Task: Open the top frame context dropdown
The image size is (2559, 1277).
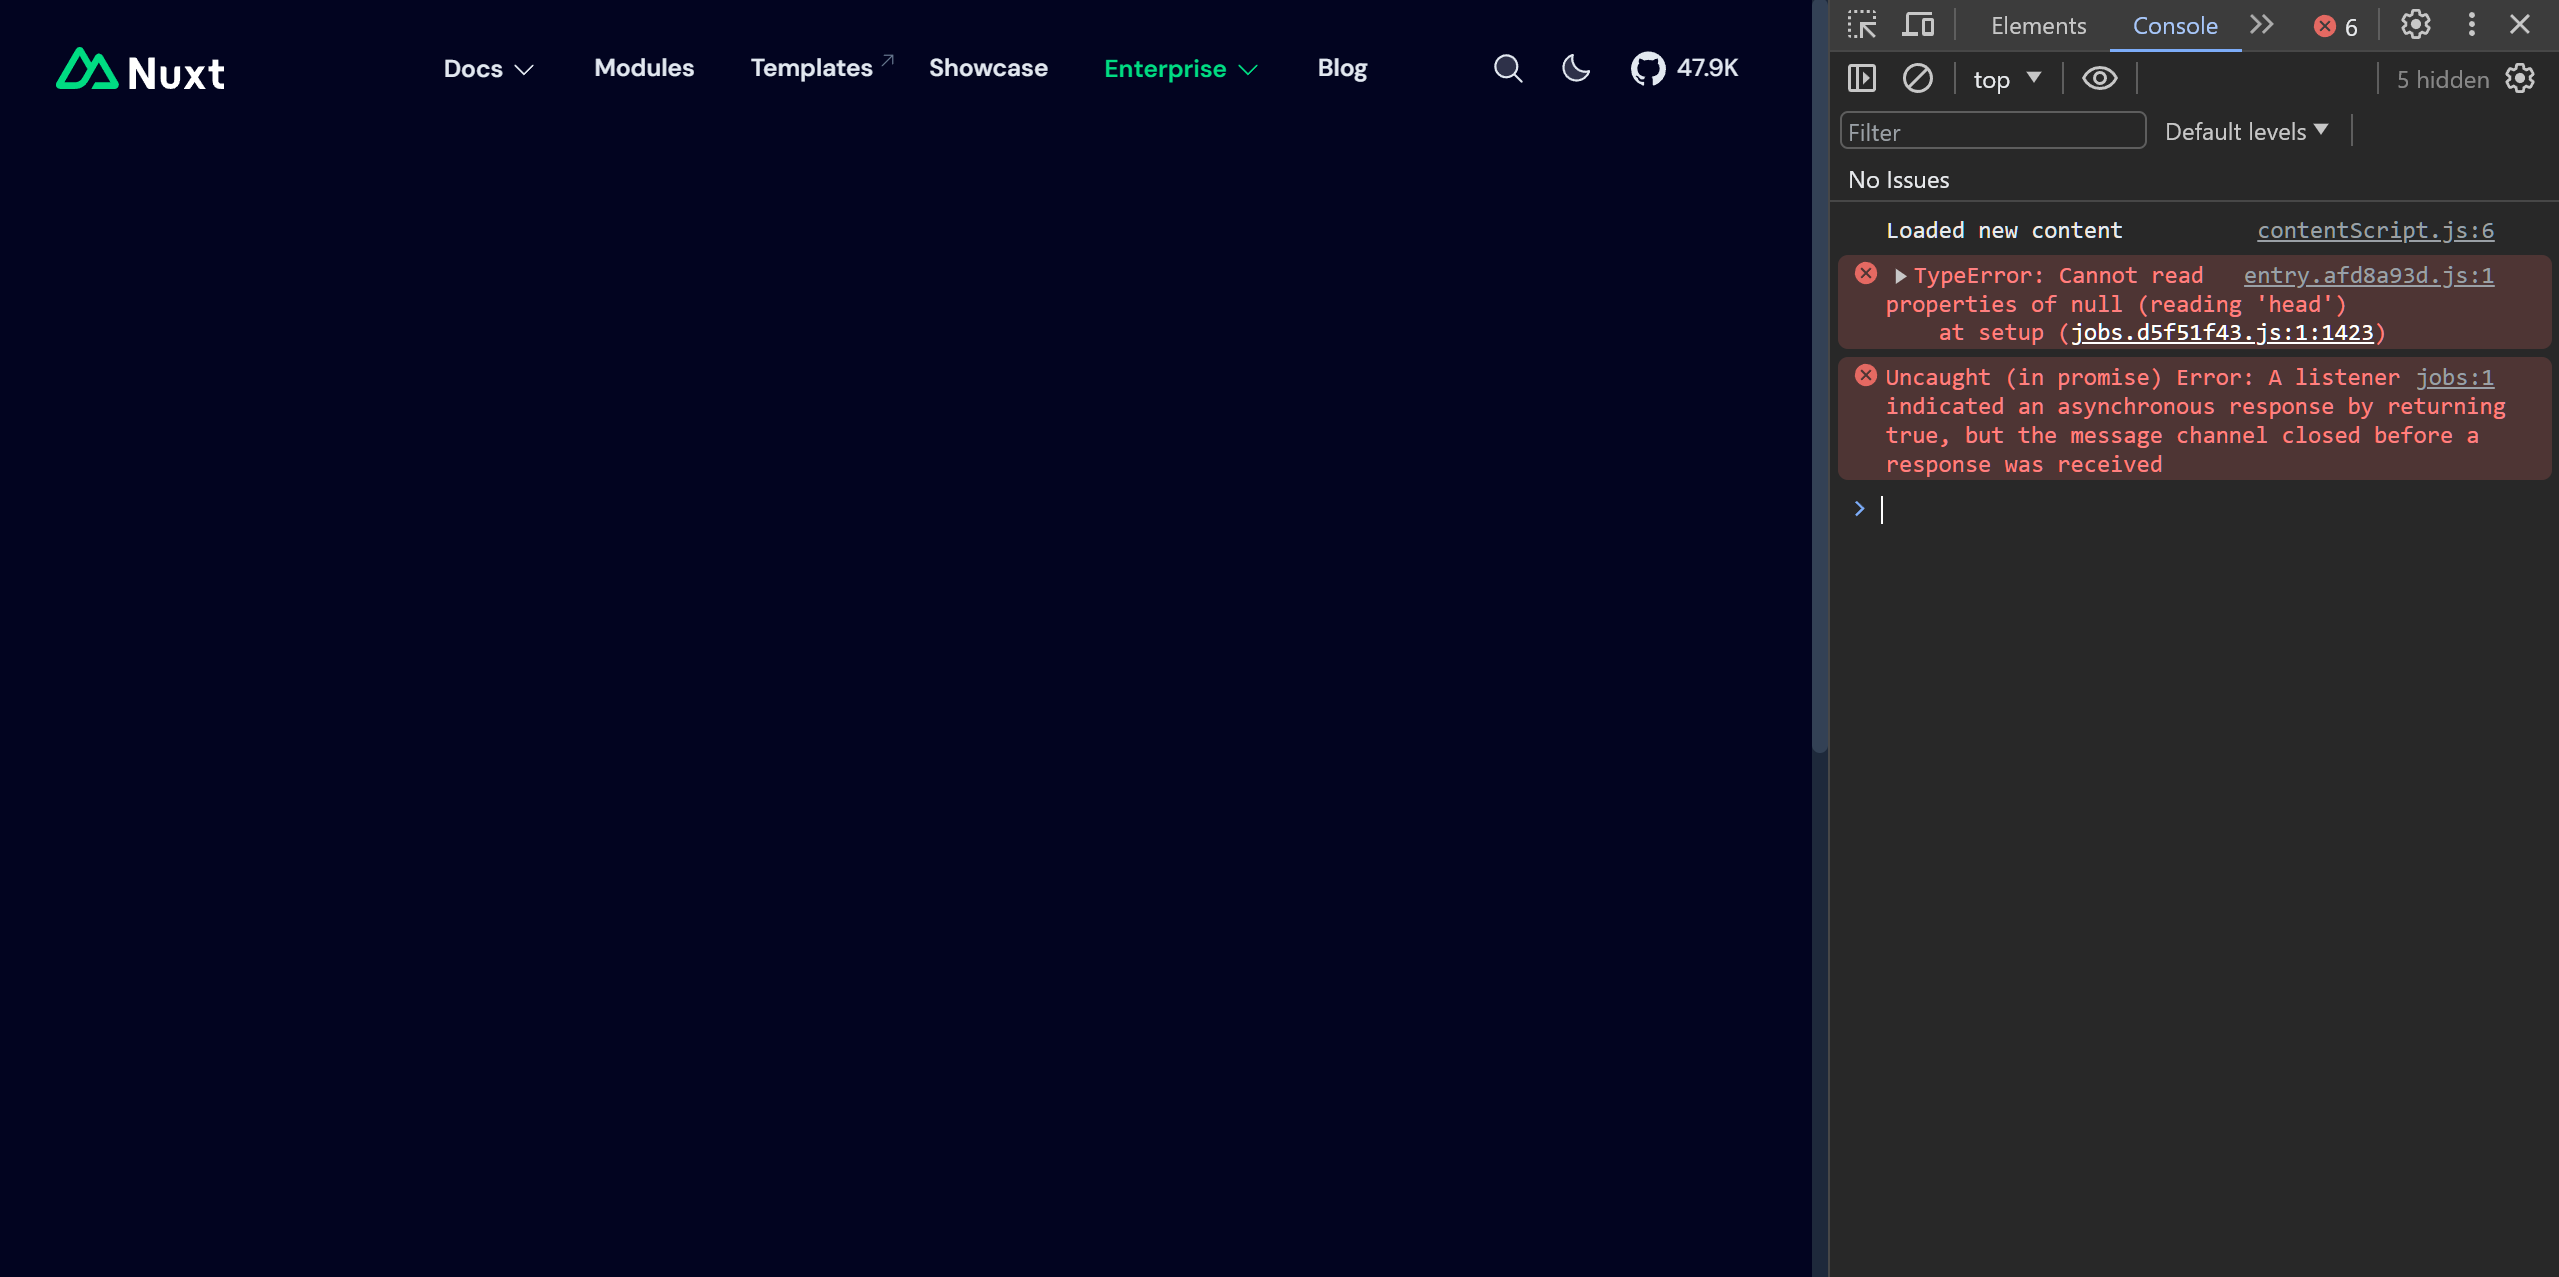Action: (2005, 78)
